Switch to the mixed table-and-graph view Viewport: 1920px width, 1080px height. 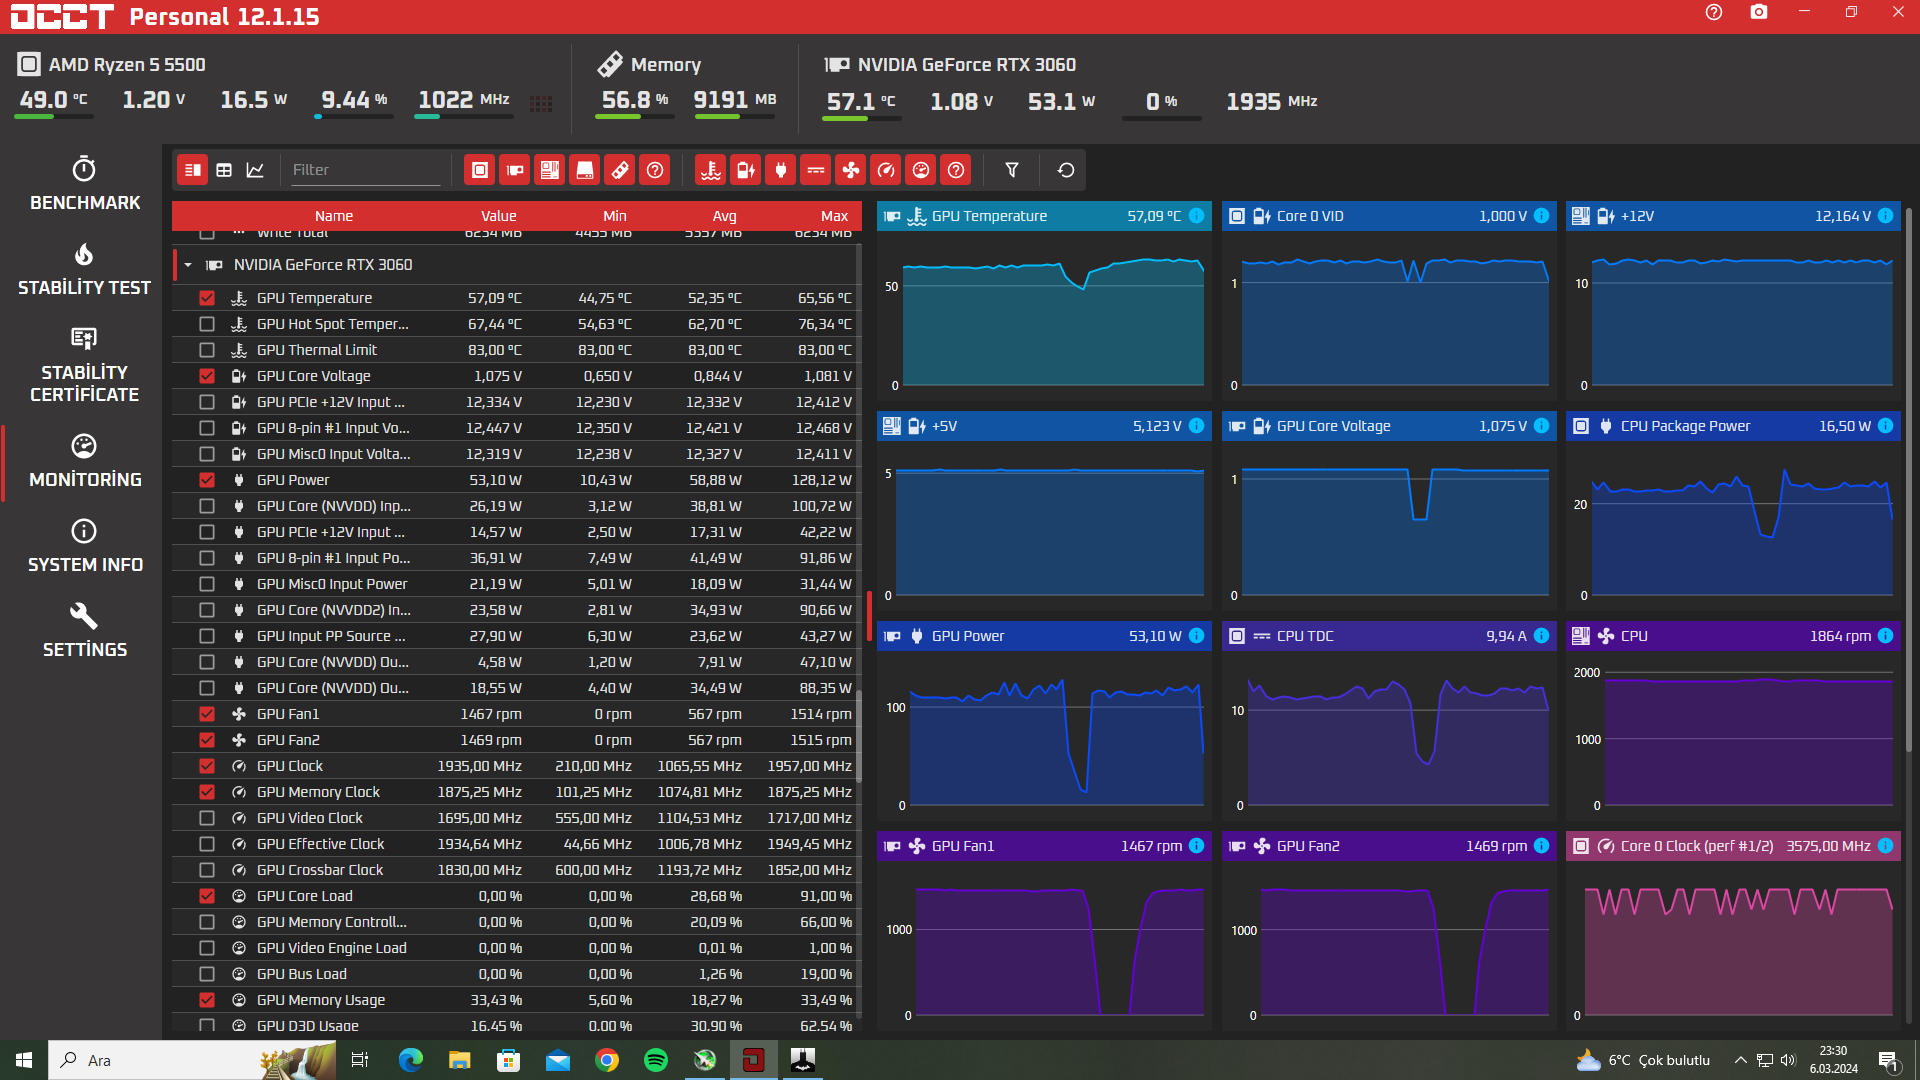[x=193, y=170]
